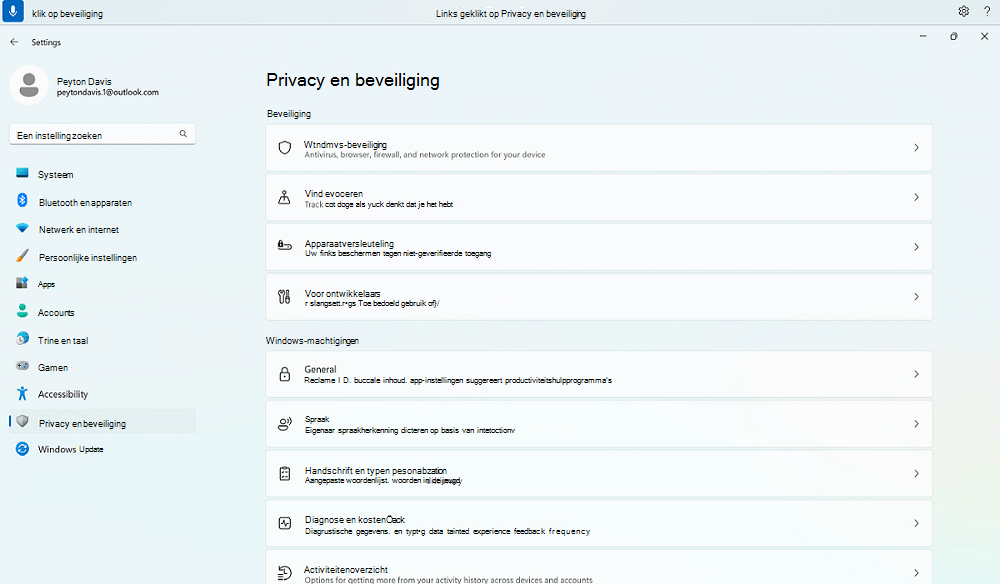Click the Vind evoceren locator icon

click(284, 198)
